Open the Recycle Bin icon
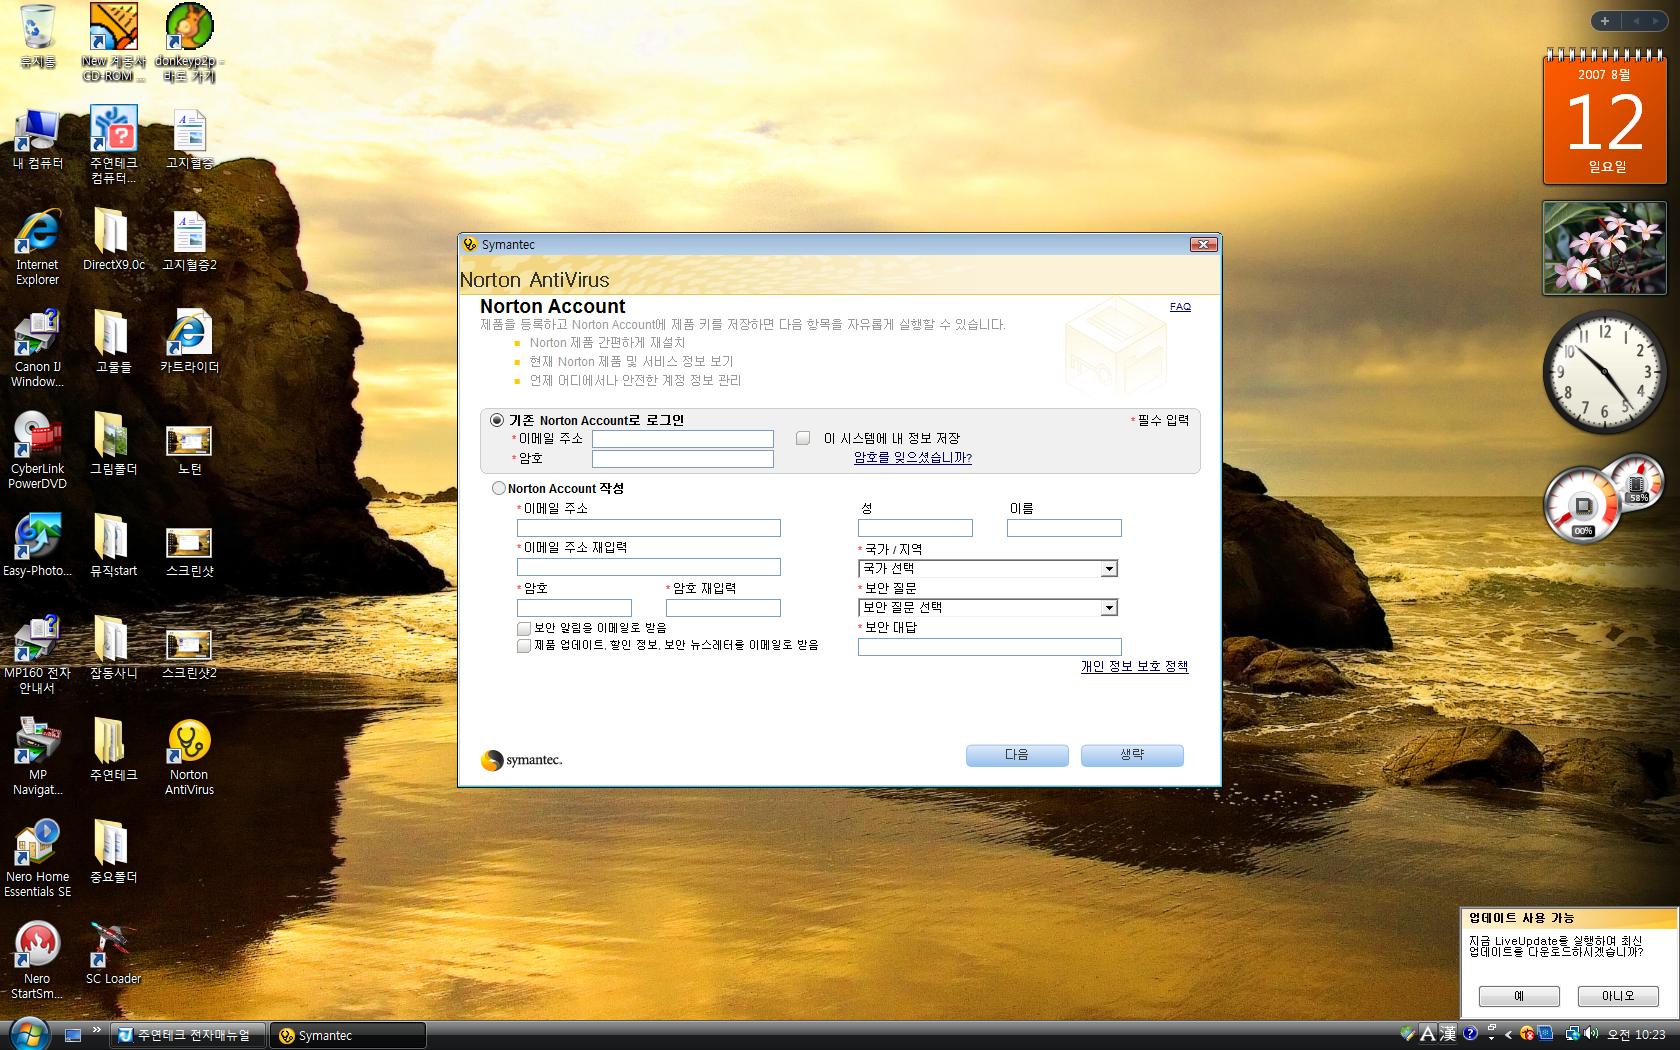 coord(37,28)
